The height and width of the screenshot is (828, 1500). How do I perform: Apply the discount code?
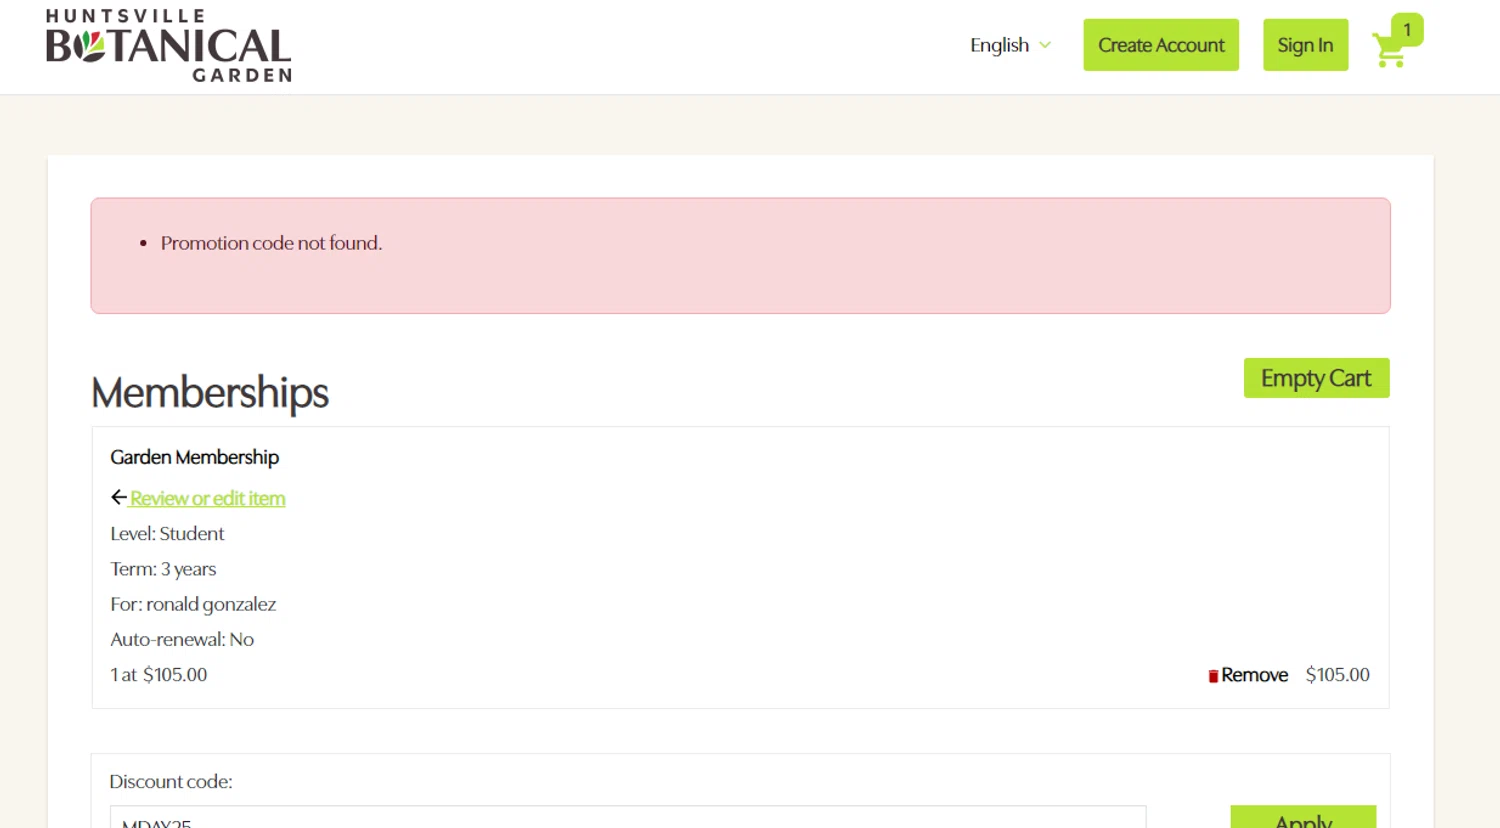click(1303, 818)
